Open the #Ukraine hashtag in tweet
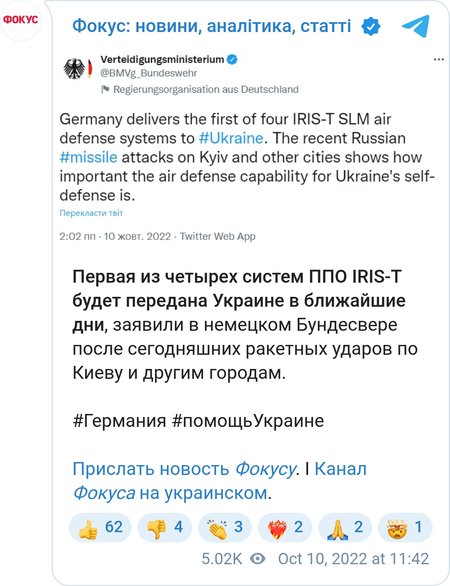Image resolution: width=450 pixels, height=586 pixels. click(x=231, y=138)
